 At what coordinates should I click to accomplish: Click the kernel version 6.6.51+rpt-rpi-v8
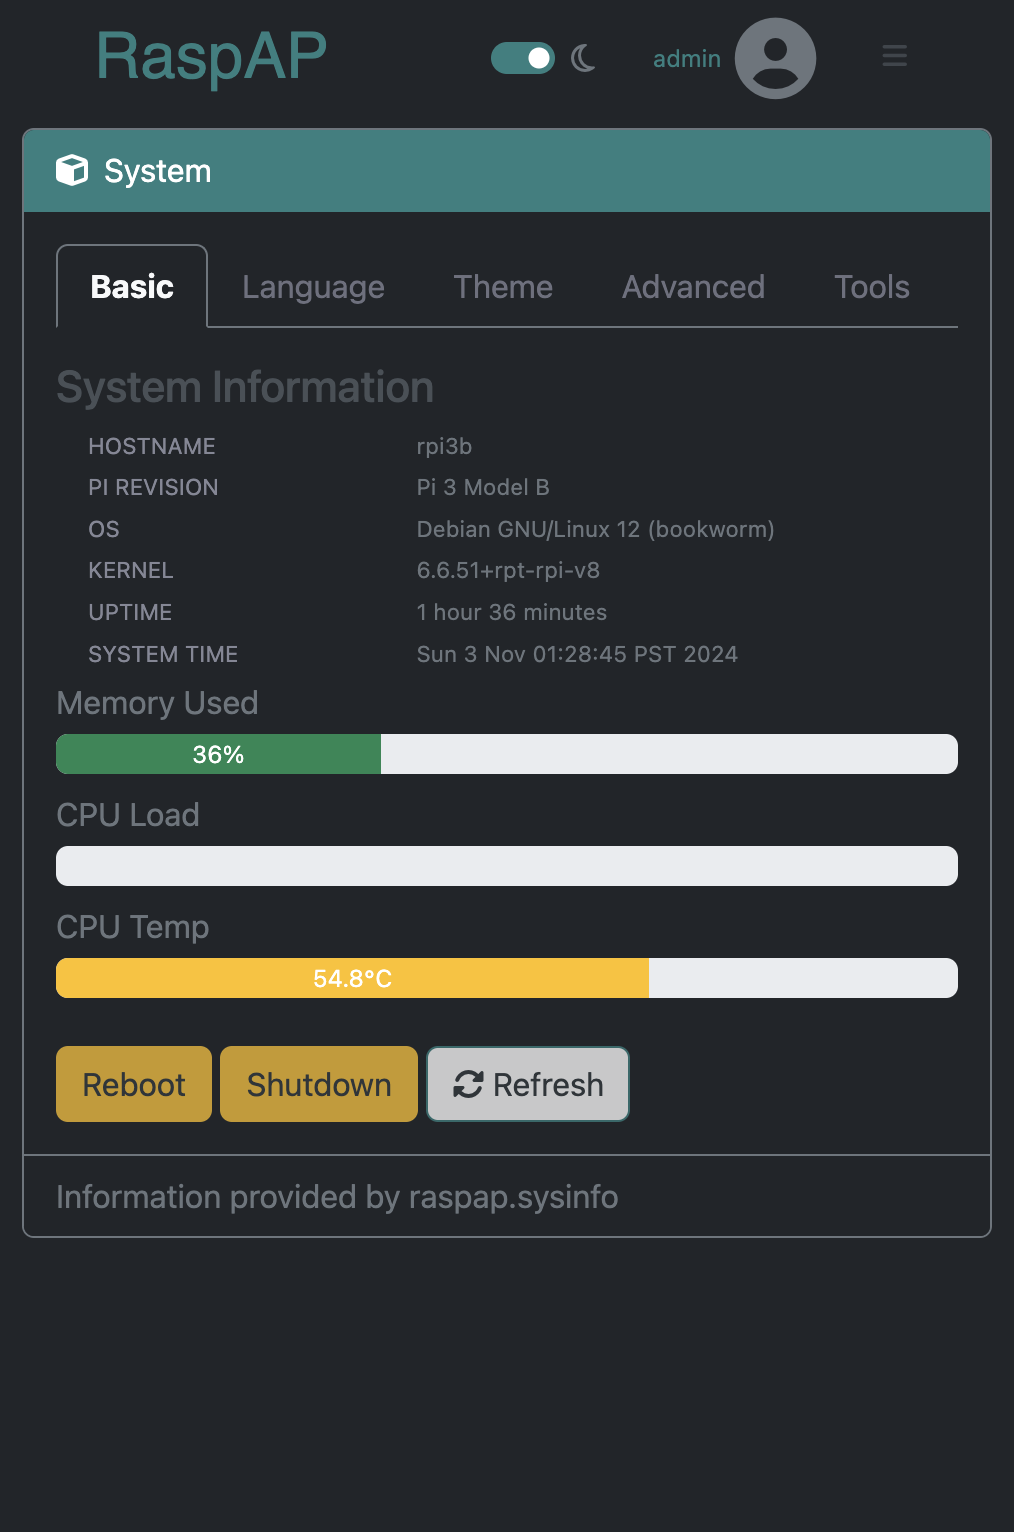coord(508,570)
